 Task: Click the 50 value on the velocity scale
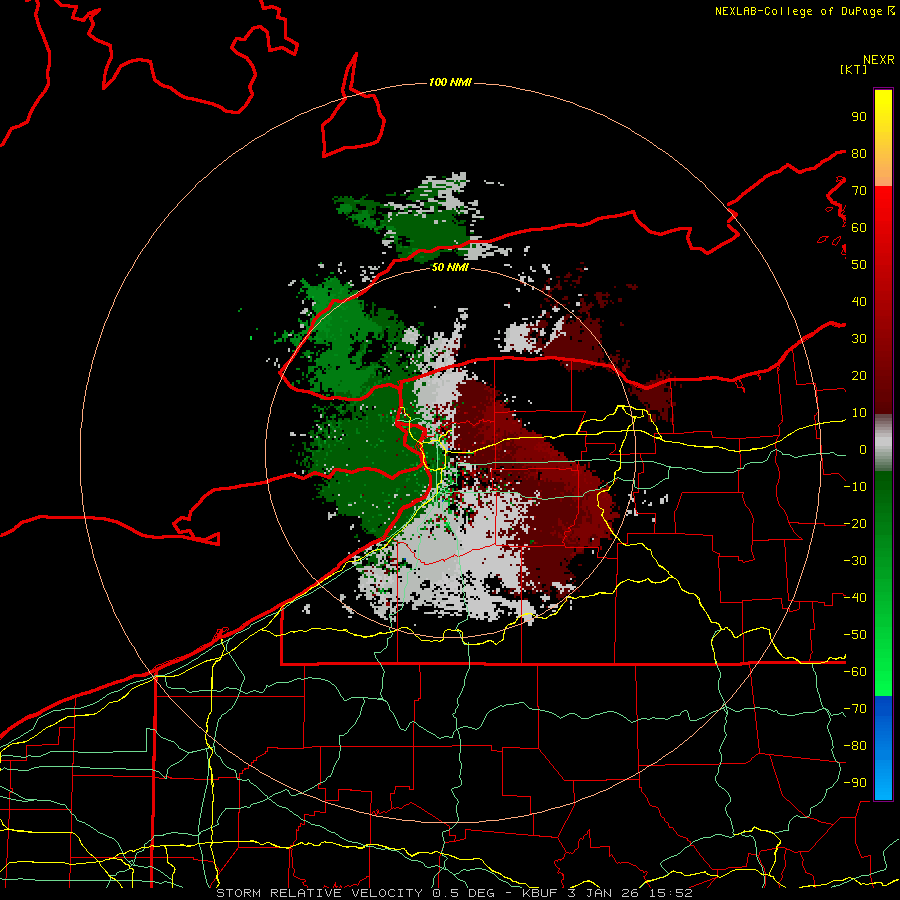[x=859, y=265]
